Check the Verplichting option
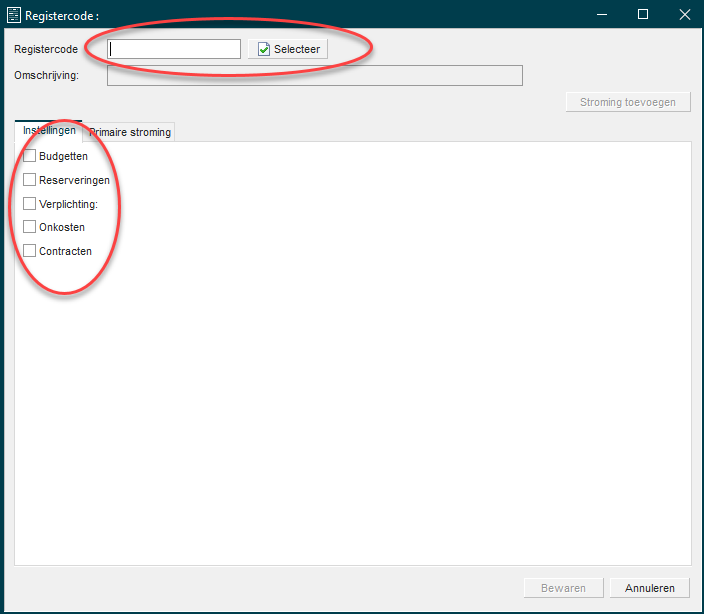 (x=30, y=204)
